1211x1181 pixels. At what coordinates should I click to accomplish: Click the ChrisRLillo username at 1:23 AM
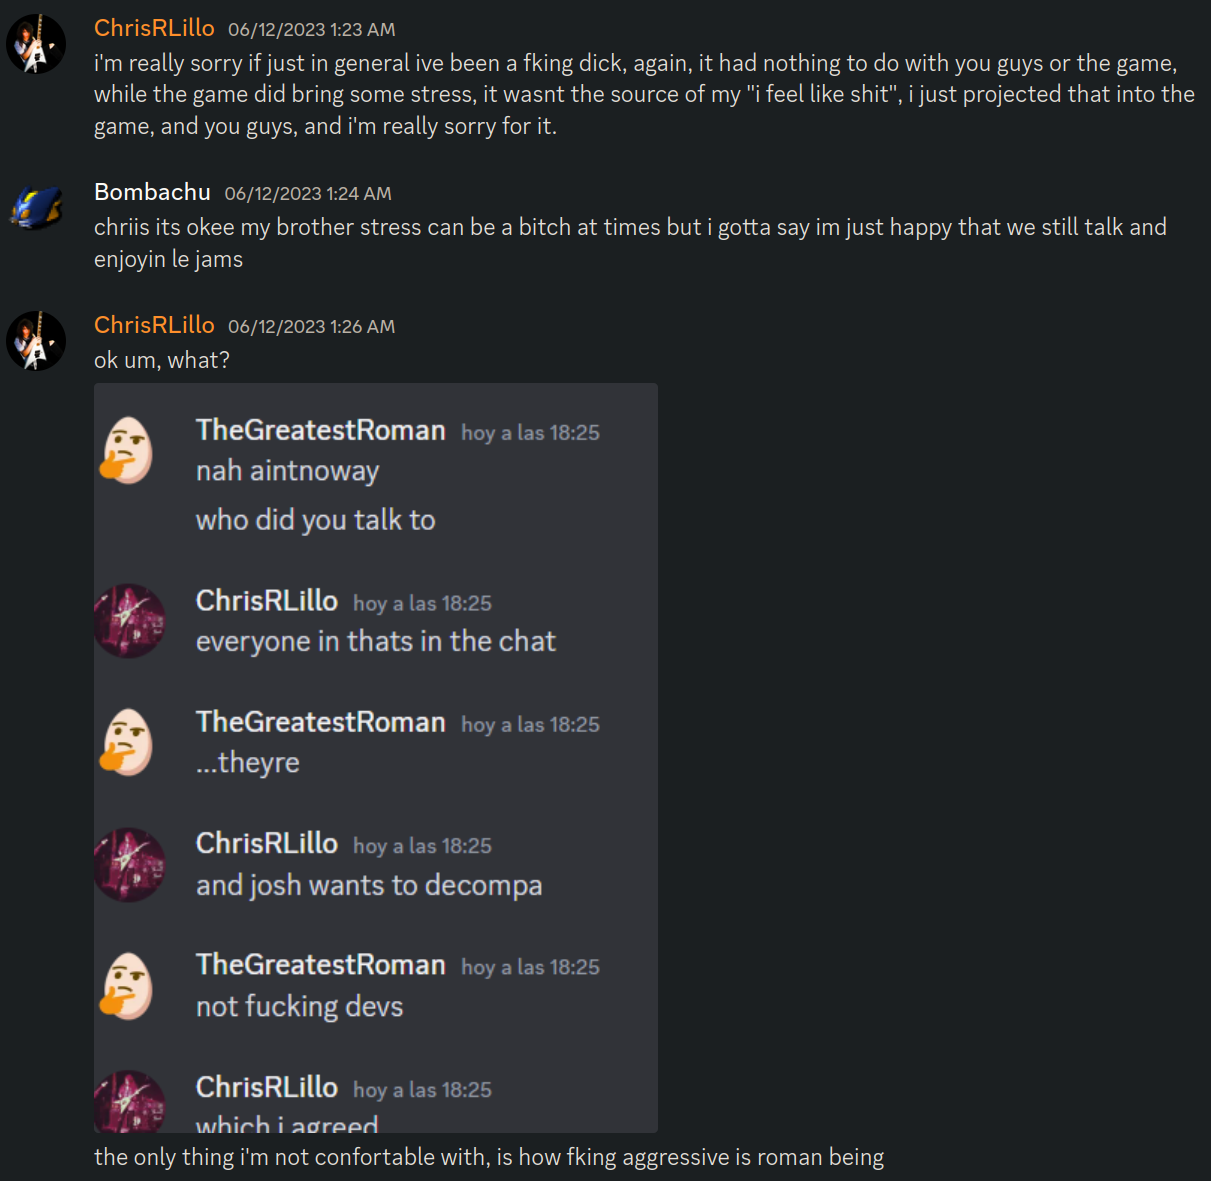pos(154,28)
